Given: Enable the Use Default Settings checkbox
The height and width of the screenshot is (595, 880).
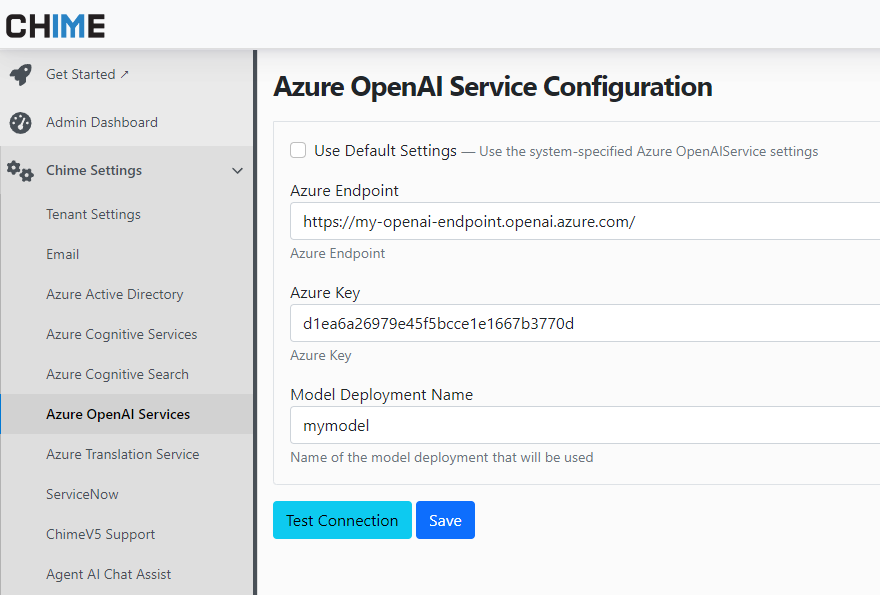Looking at the screenshot, I should (x=298, y=150).
